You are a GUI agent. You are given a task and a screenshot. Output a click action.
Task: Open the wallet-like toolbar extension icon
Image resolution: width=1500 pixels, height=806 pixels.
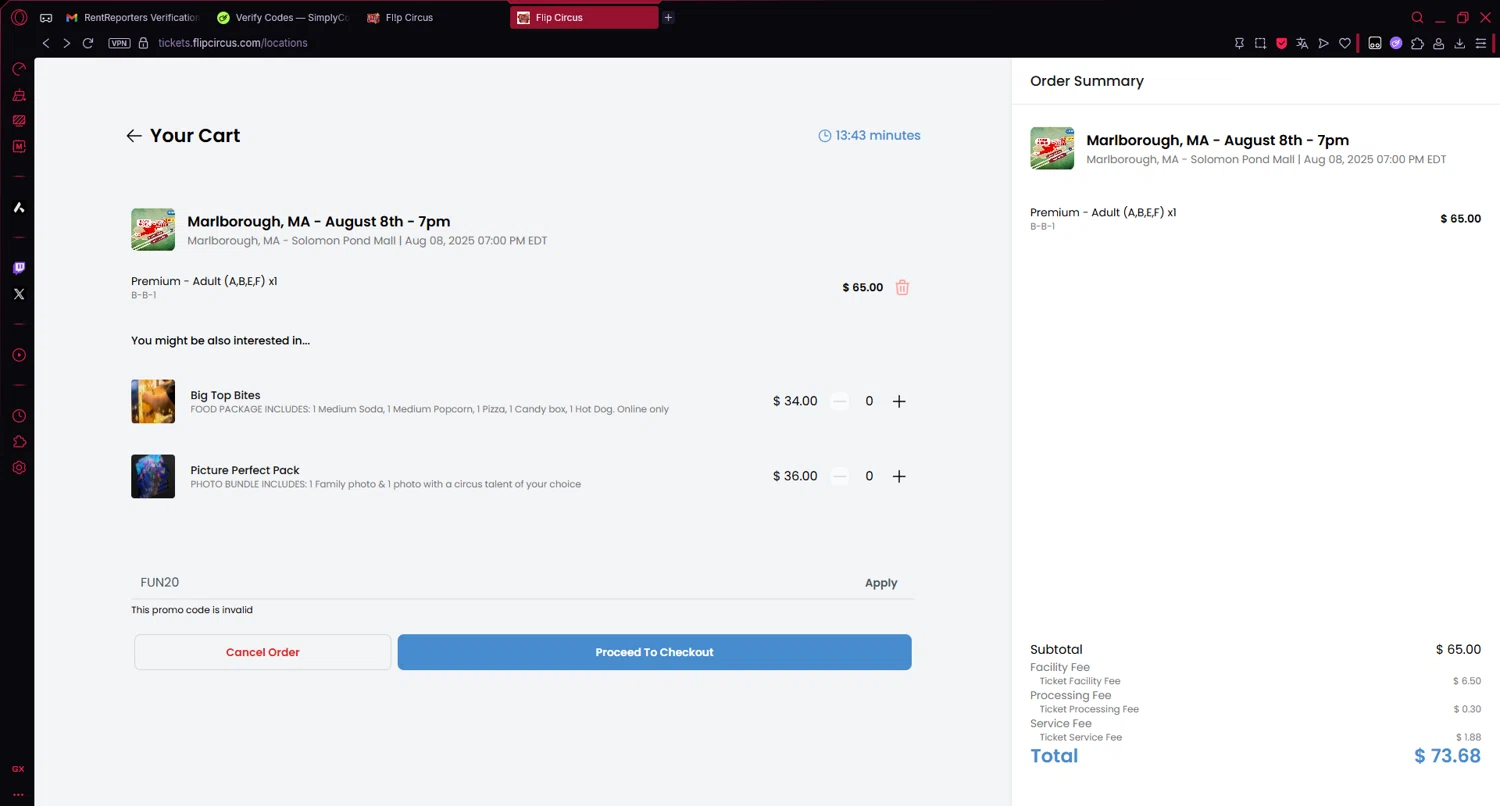pos(1375,43)
